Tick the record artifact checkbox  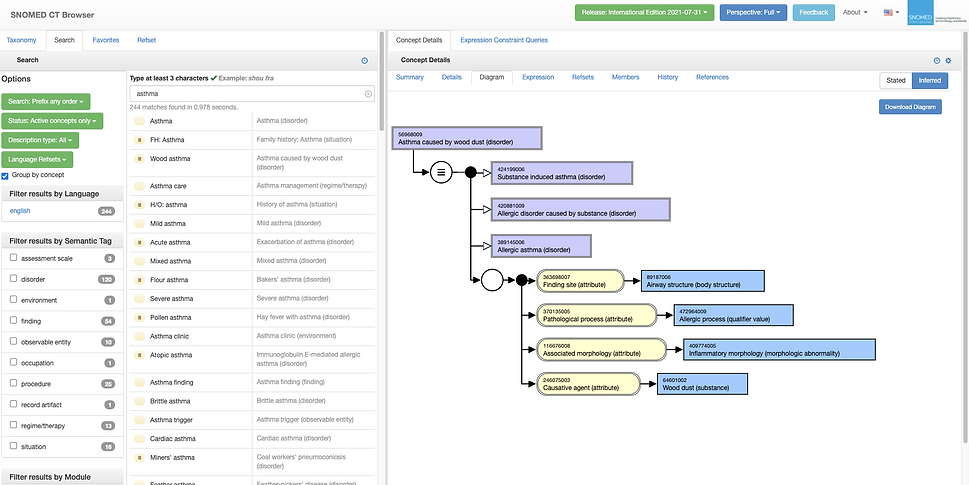tap(14, 405)
